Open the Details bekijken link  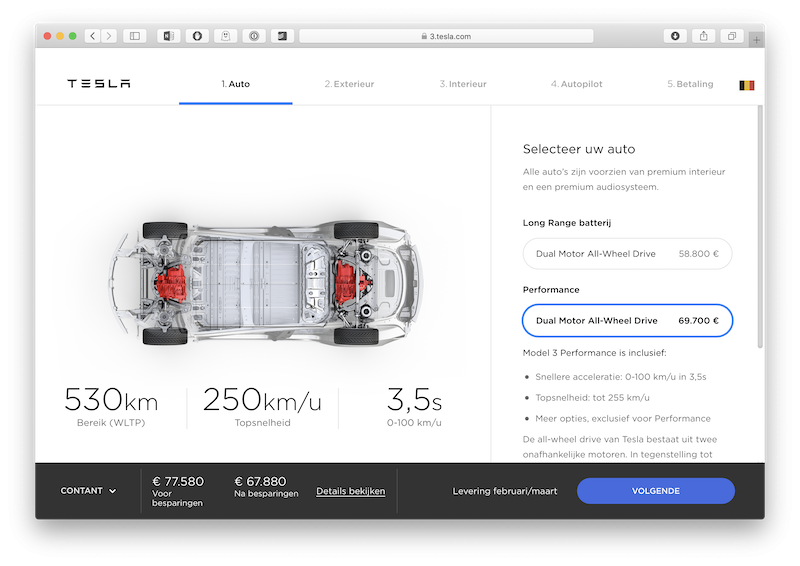click(351, 491)
